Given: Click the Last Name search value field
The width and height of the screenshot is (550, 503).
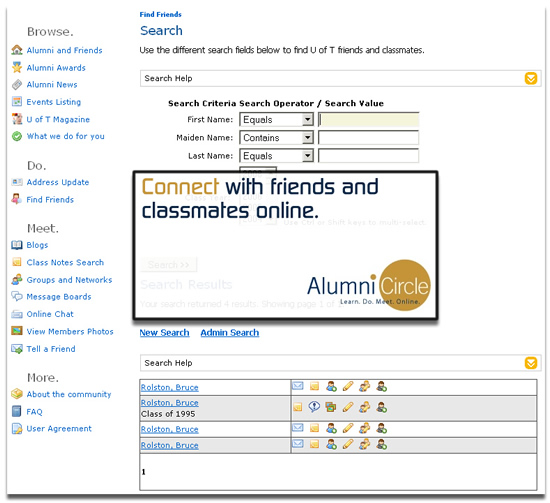Looking at the screenshot, I should click(368, 156).
